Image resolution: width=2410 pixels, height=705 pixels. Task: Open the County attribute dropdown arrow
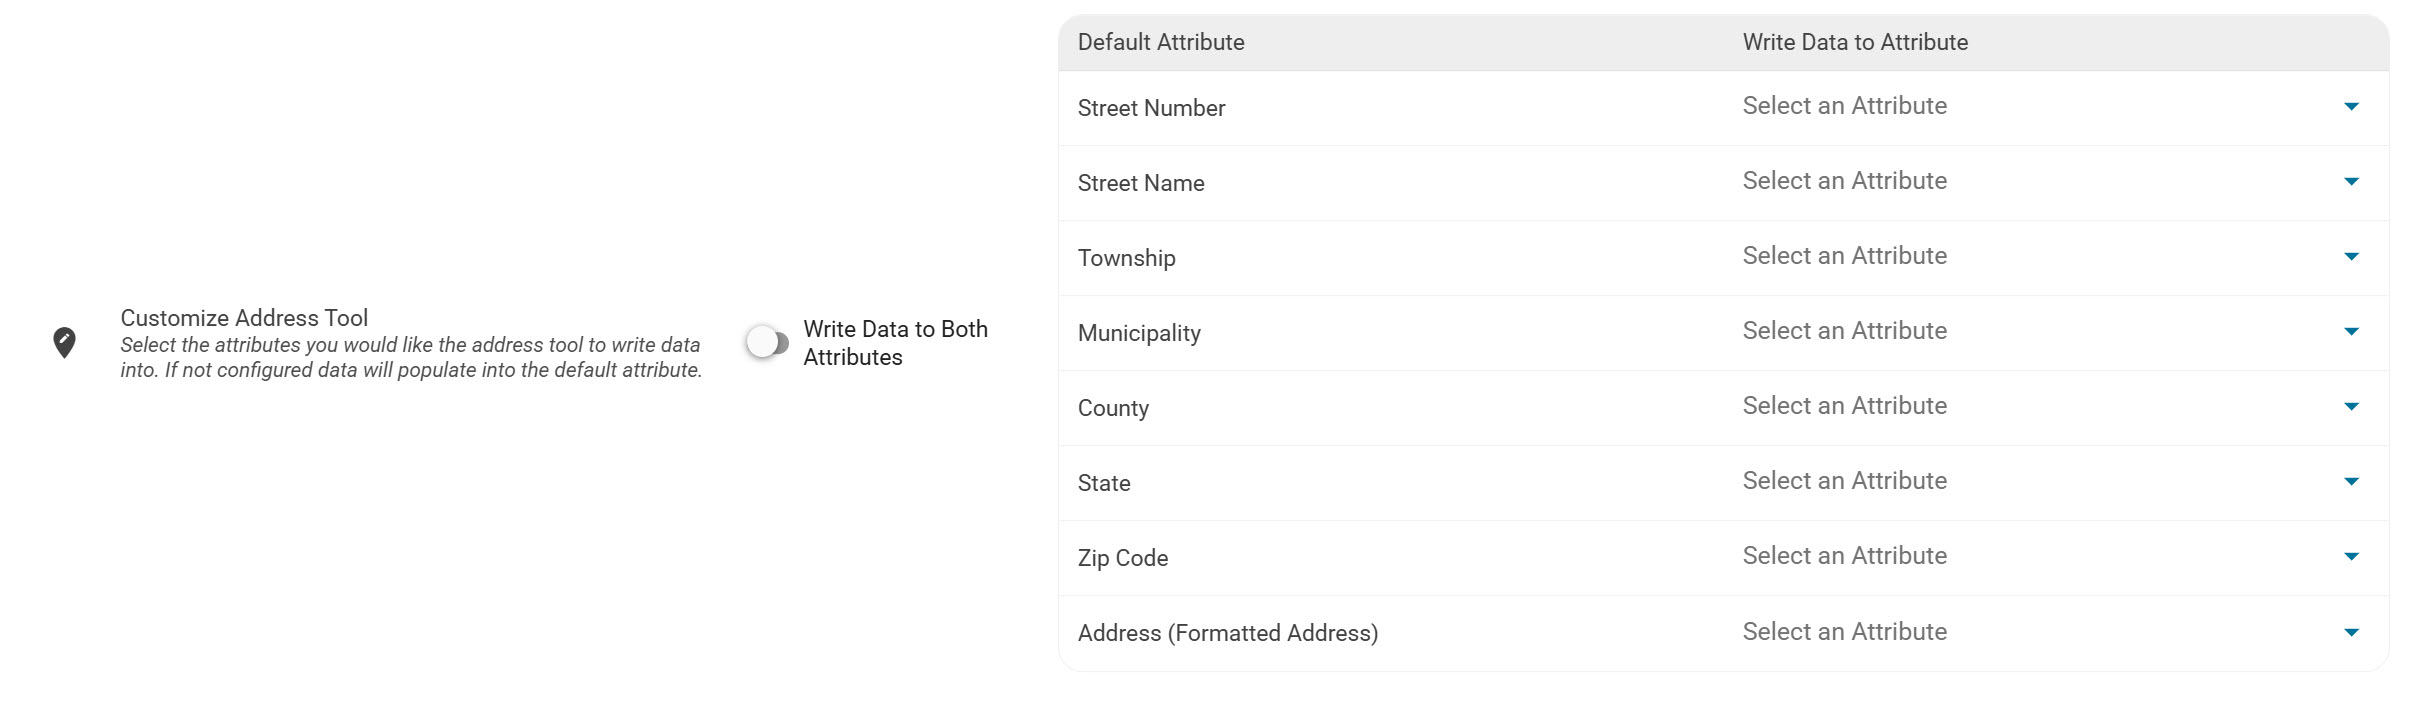click(2351, 406)
